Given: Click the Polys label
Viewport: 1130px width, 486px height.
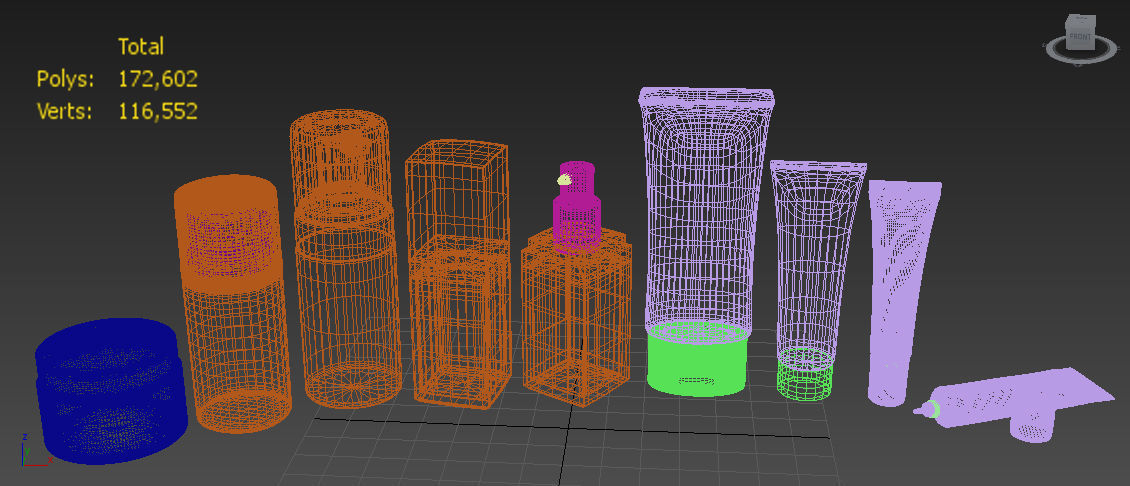Looking at the screenshot, I should tap(66, 79).
